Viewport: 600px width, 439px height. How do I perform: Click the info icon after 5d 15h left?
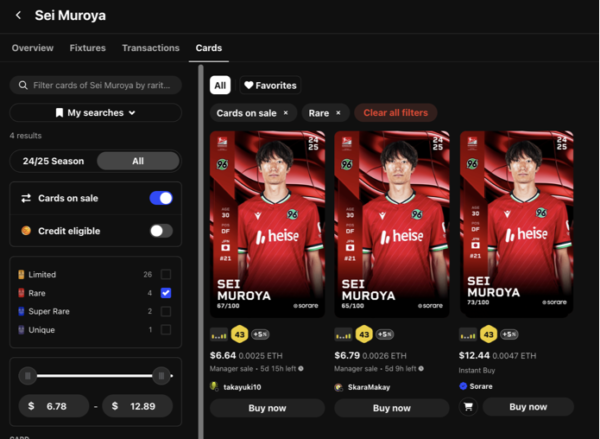click(x=301, y=368)
